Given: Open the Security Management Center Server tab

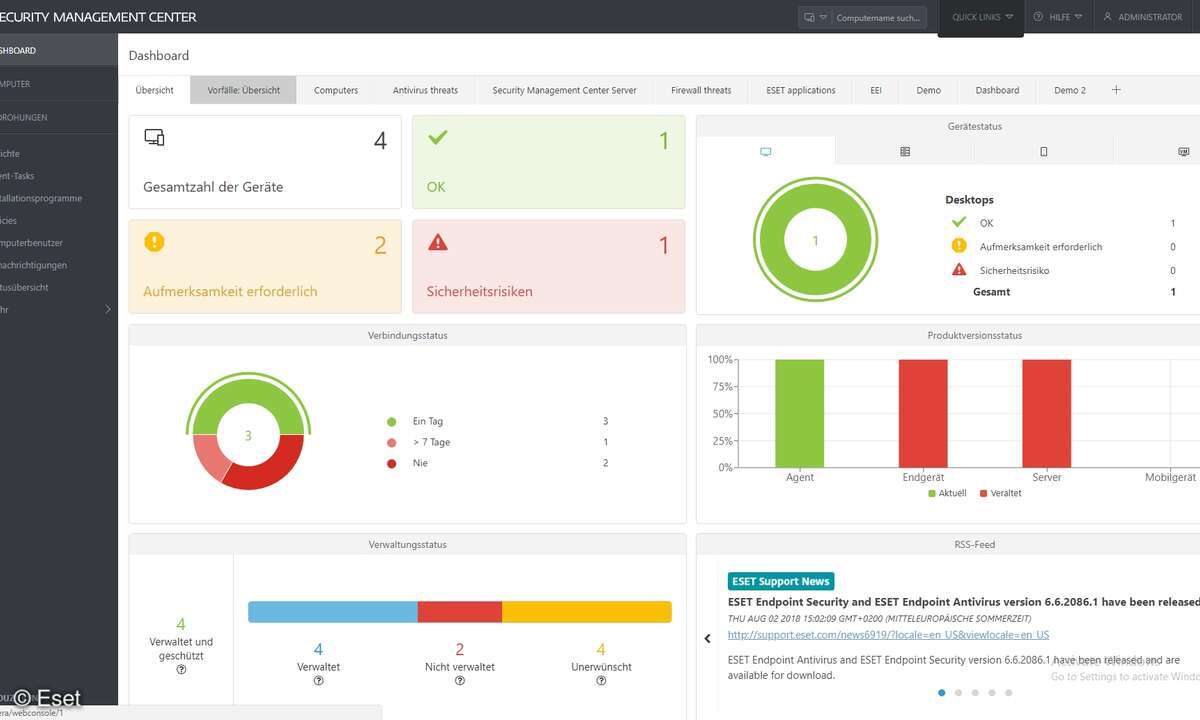Looking at the screenshot, I should click(x=564, y=90).
